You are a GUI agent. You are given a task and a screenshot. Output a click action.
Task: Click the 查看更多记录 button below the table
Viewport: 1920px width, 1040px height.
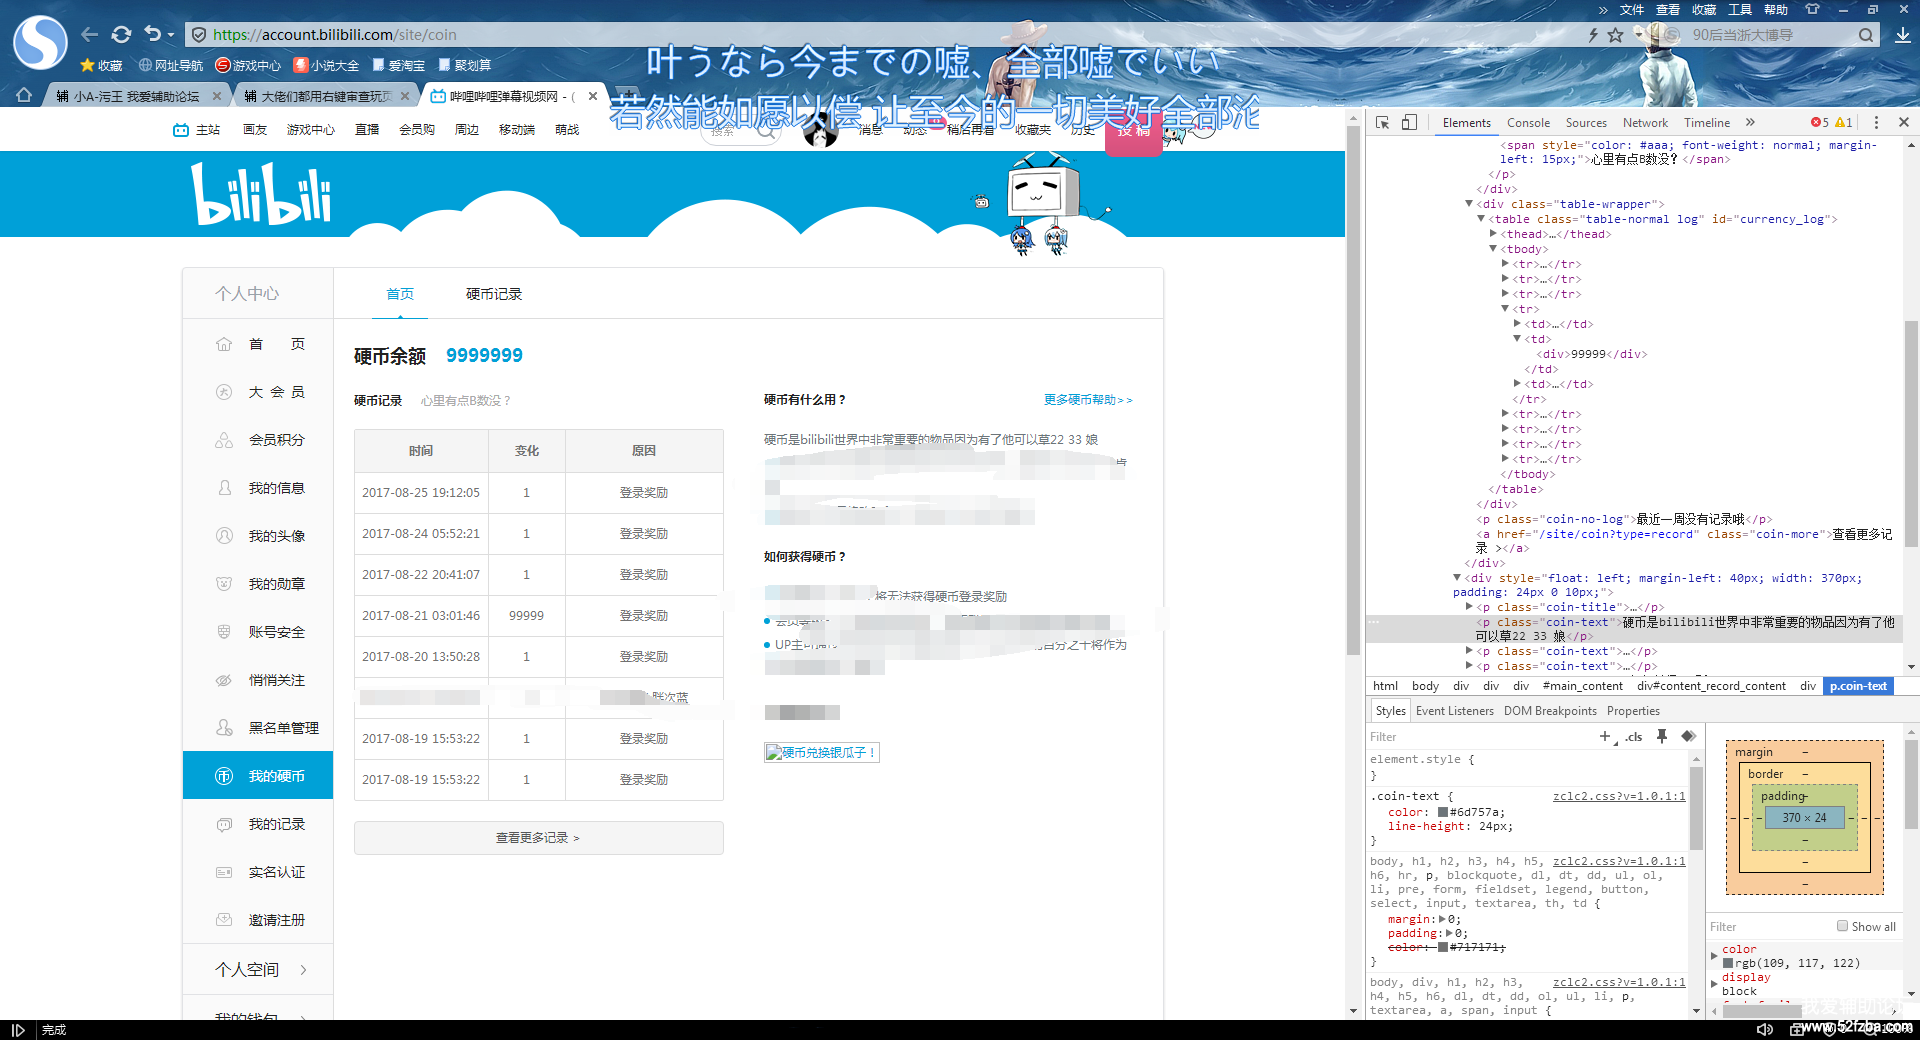pos(538,838)
